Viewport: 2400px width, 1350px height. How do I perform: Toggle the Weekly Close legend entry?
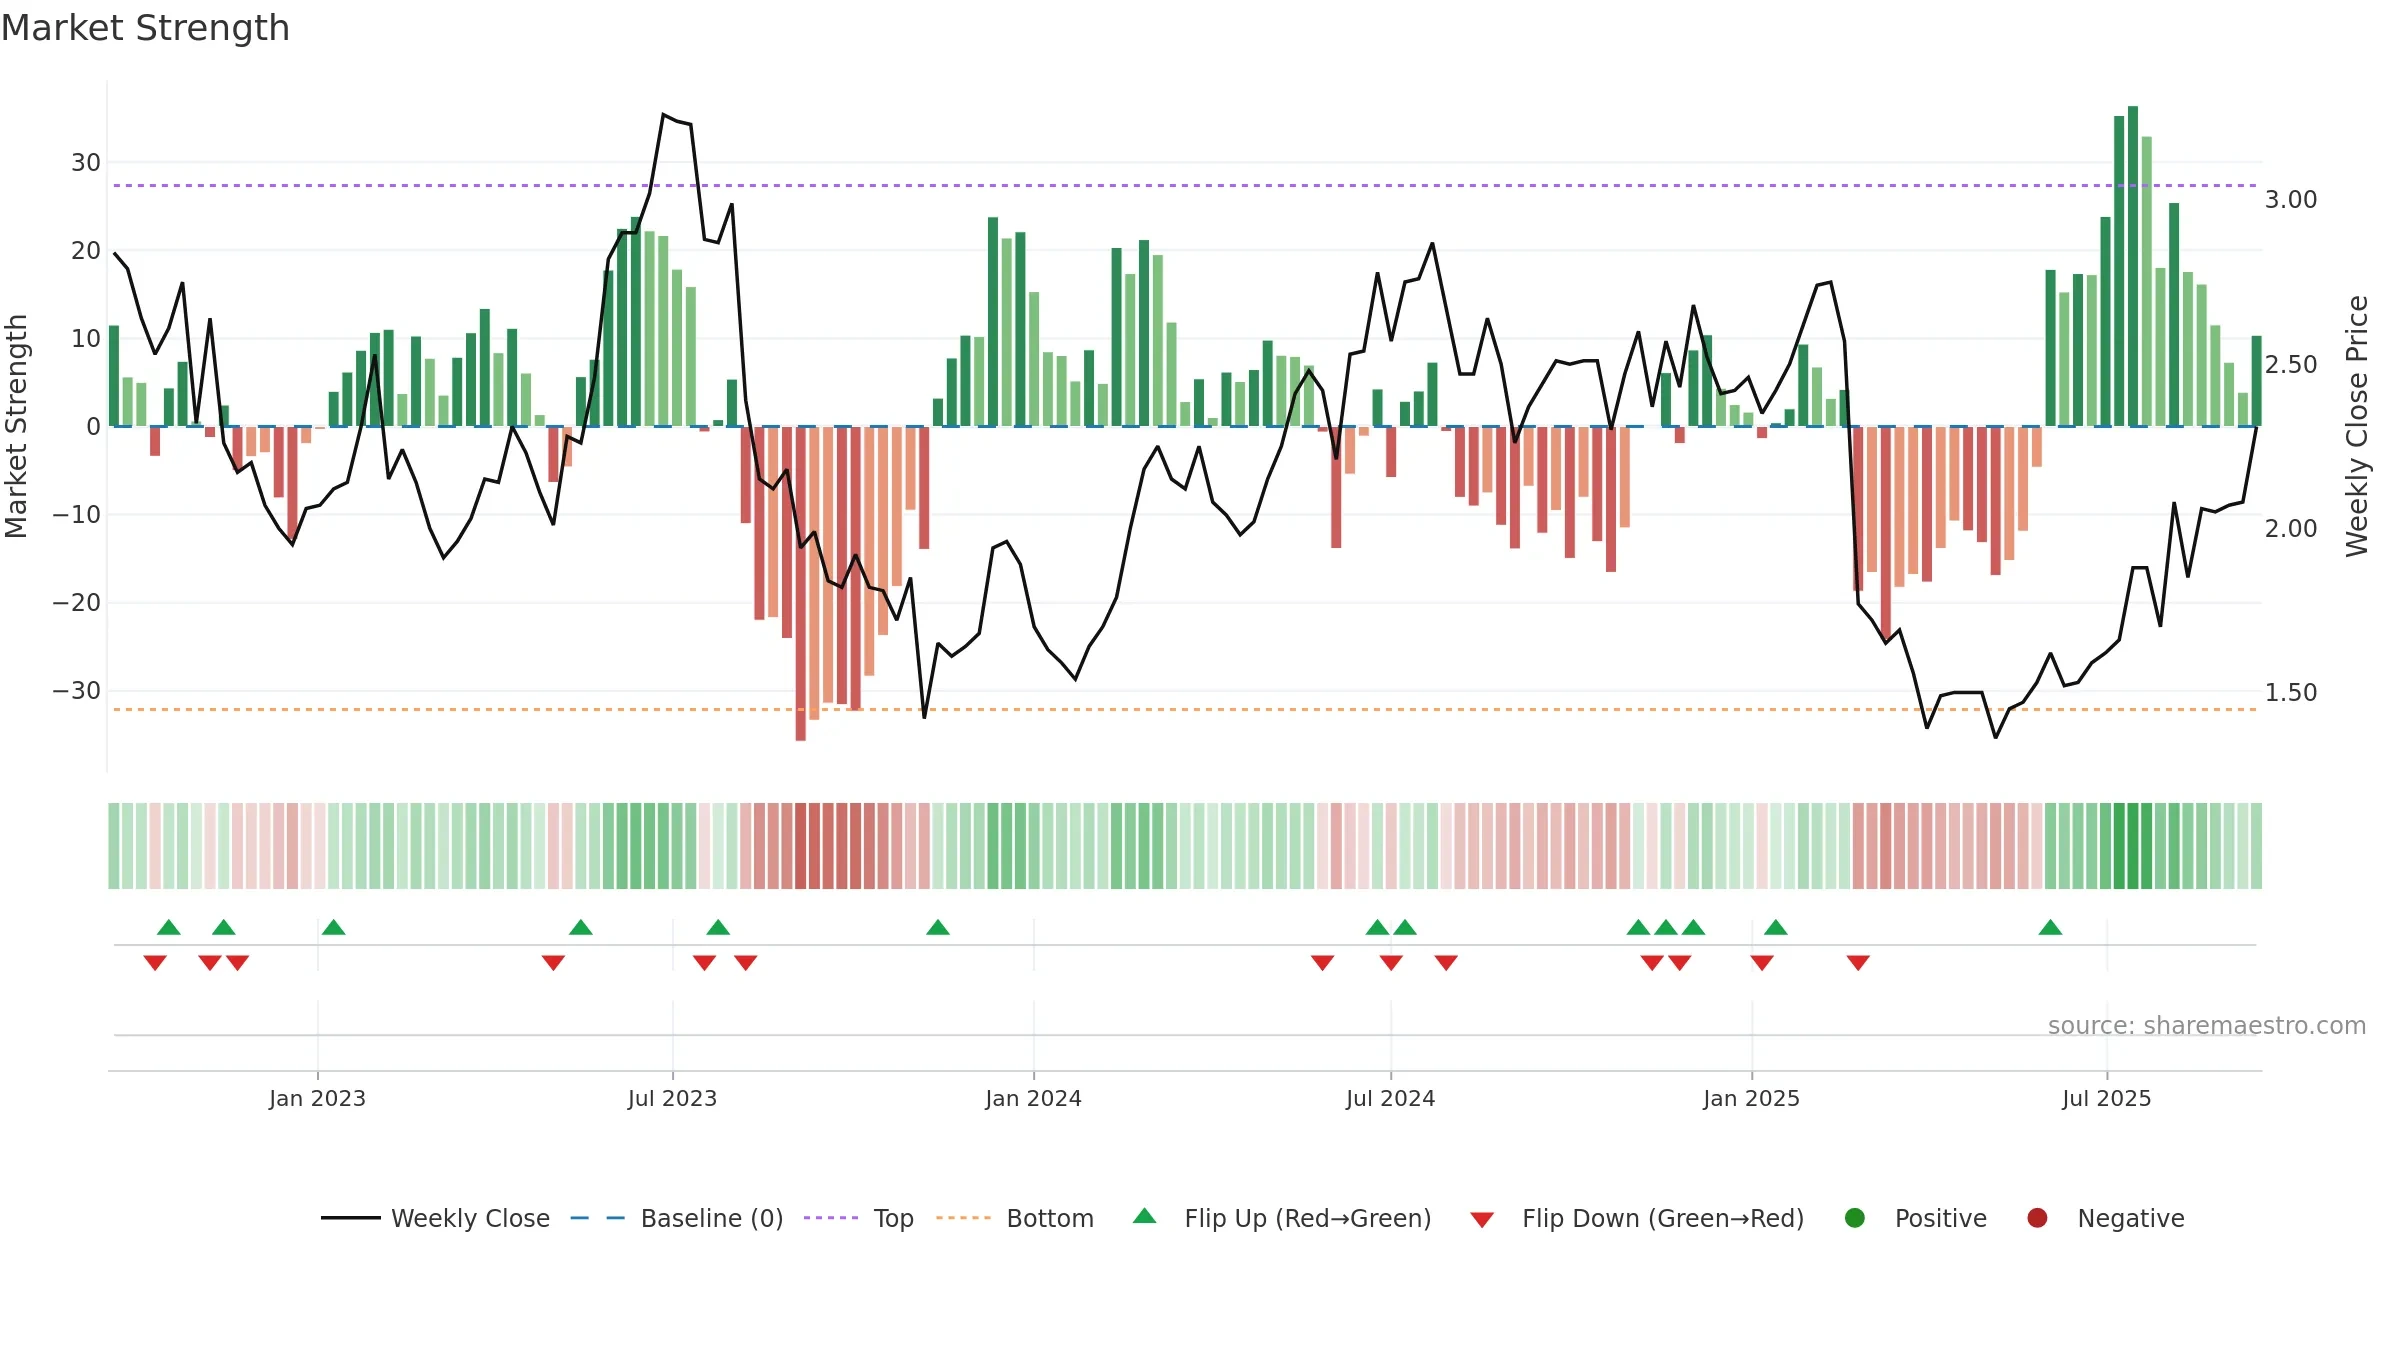click(x=435, y=1218)
